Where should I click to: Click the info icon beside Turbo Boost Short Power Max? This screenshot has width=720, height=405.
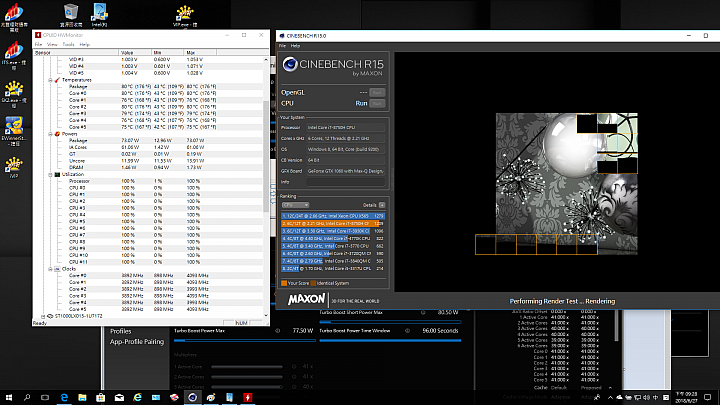coord(423,312)
